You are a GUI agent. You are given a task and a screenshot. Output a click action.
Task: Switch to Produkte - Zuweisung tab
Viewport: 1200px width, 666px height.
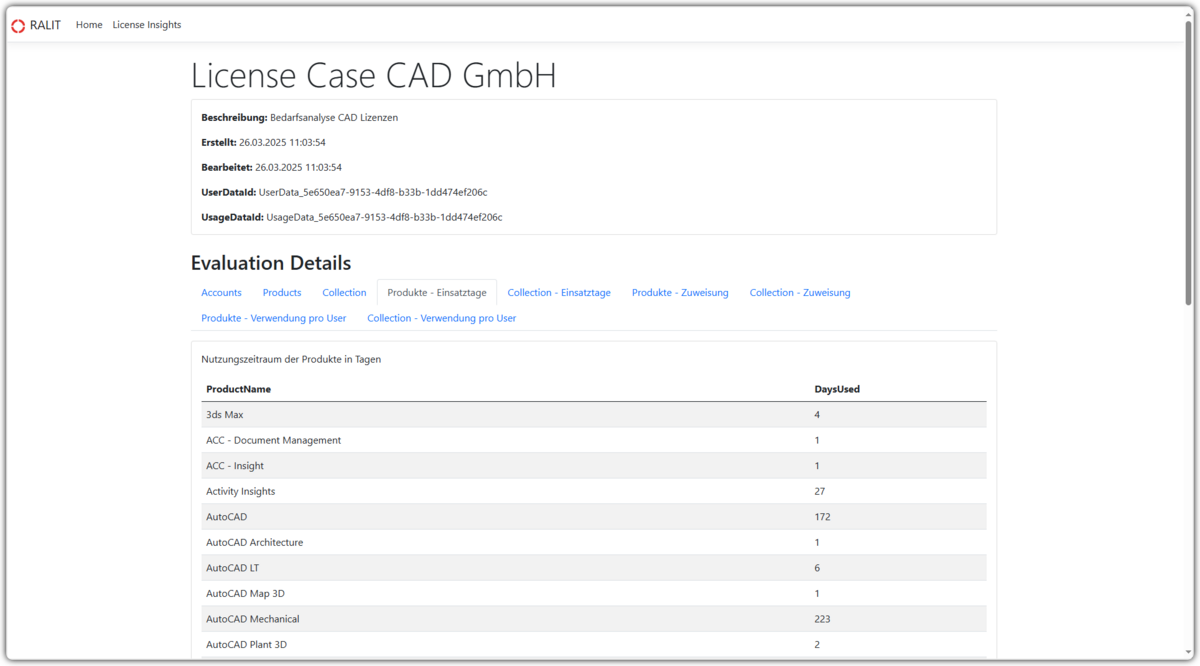coord(680,293)
